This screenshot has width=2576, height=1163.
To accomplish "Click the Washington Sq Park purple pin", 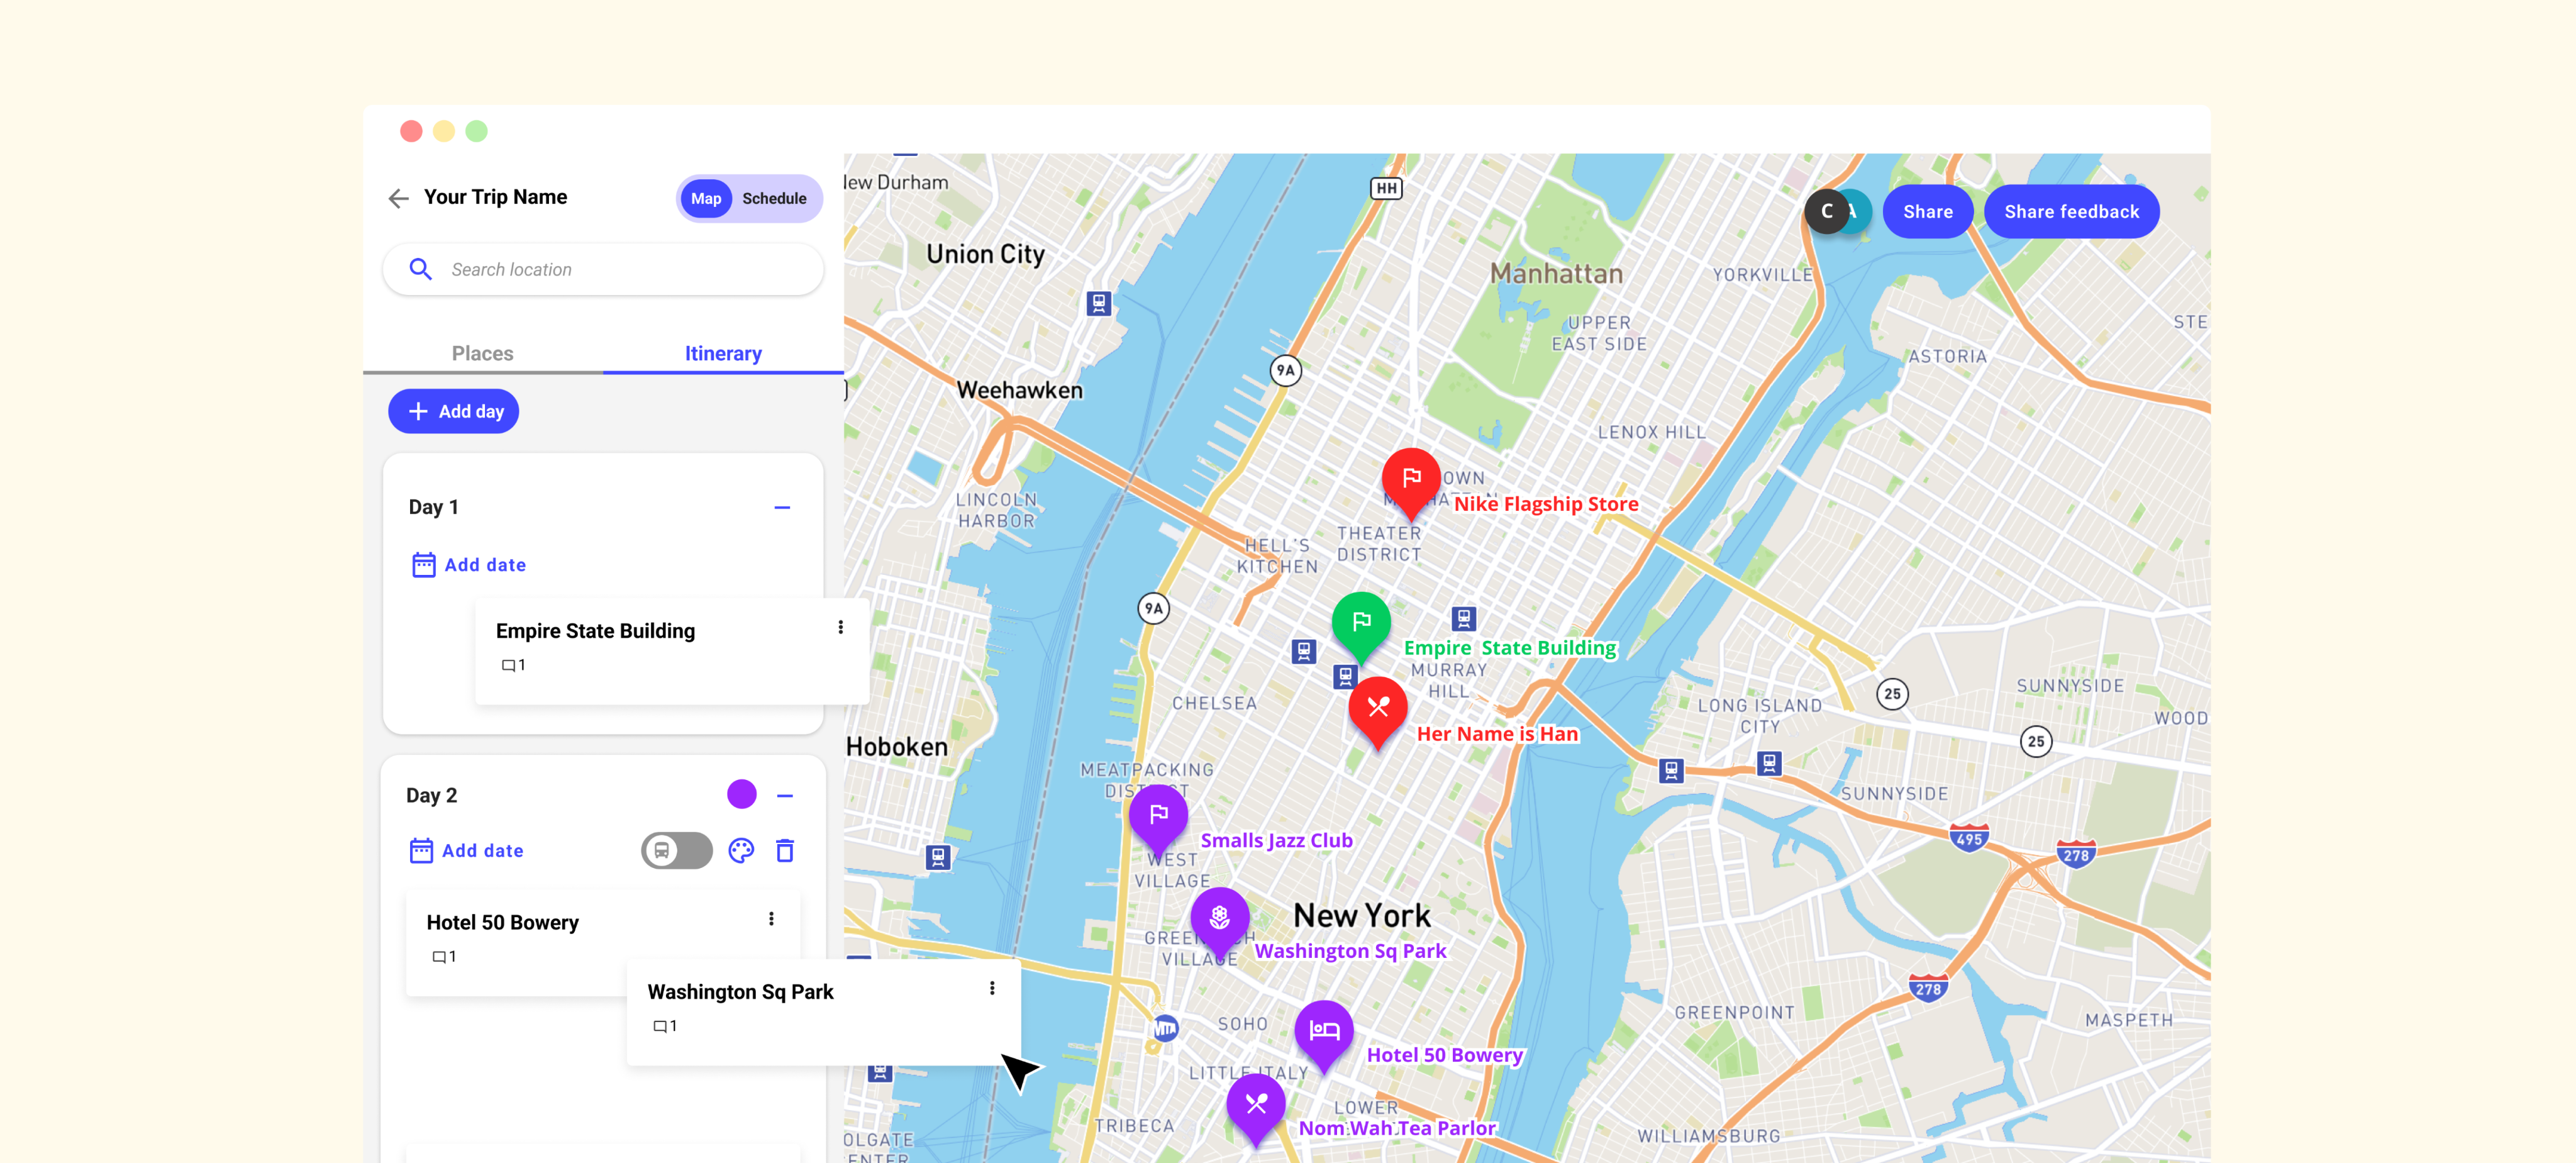I will point(1219,917).
